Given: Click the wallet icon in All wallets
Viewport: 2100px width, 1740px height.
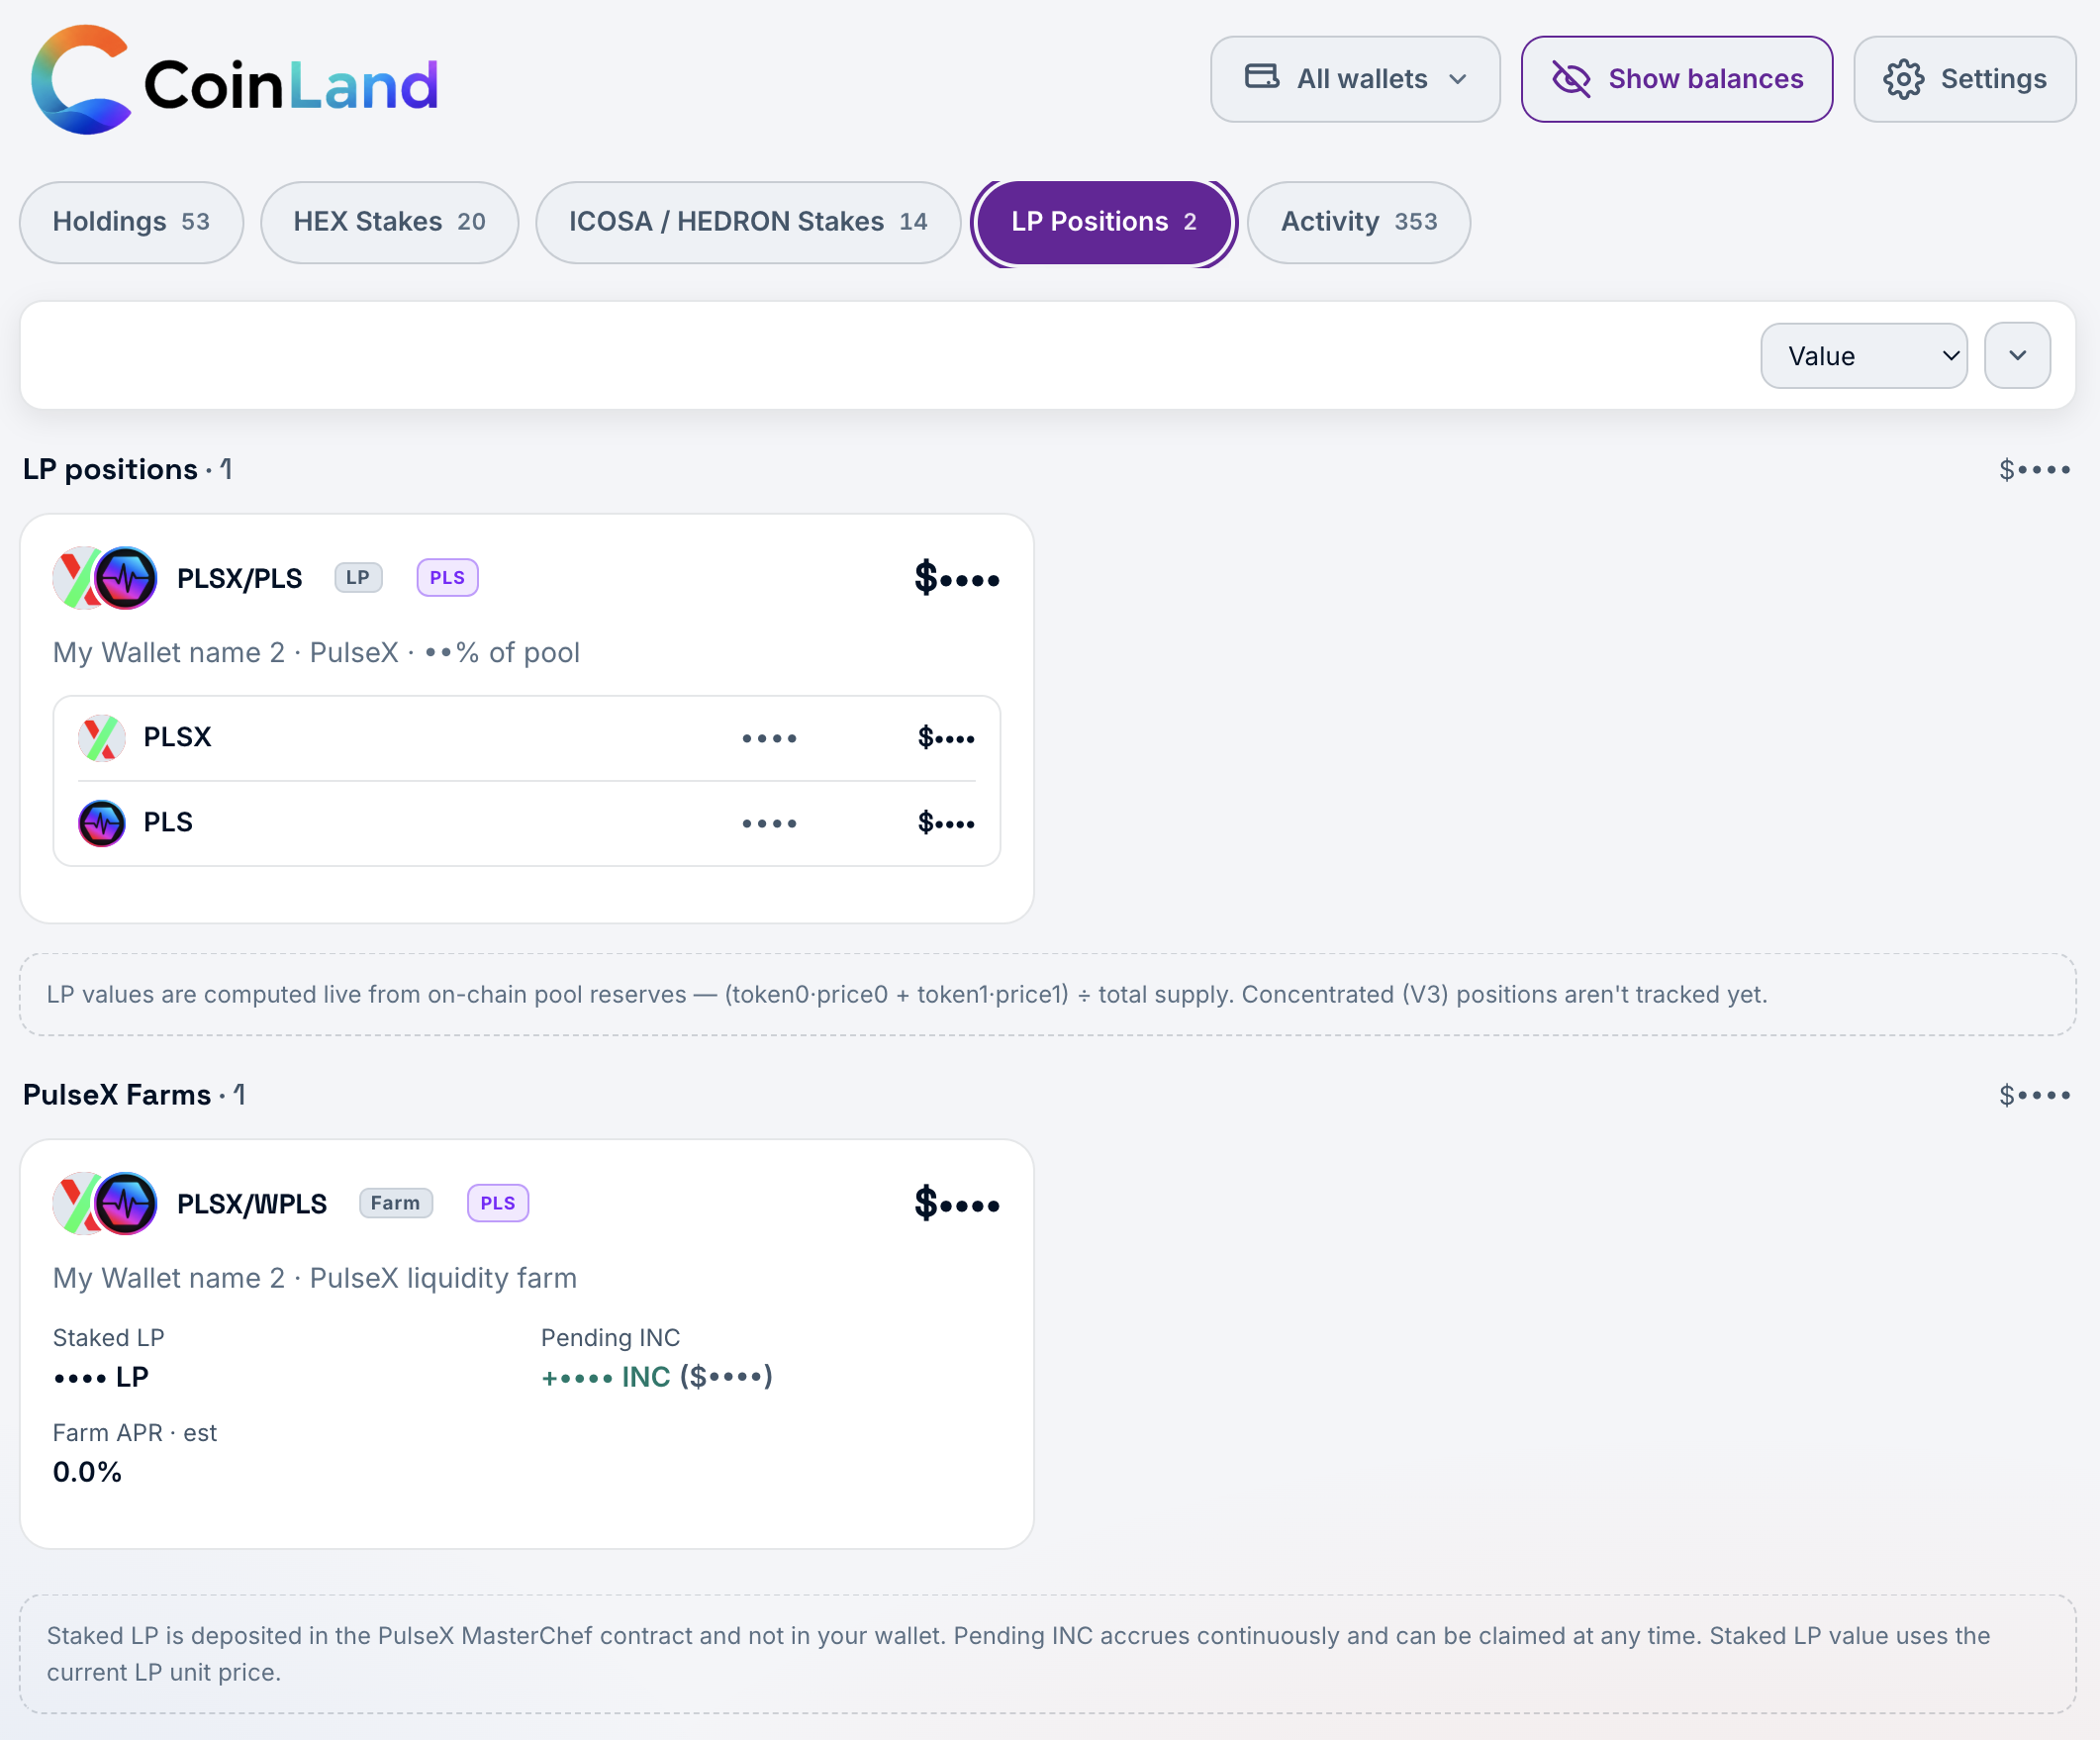Looking at the screenshot, I should [x=1261, y=77].
